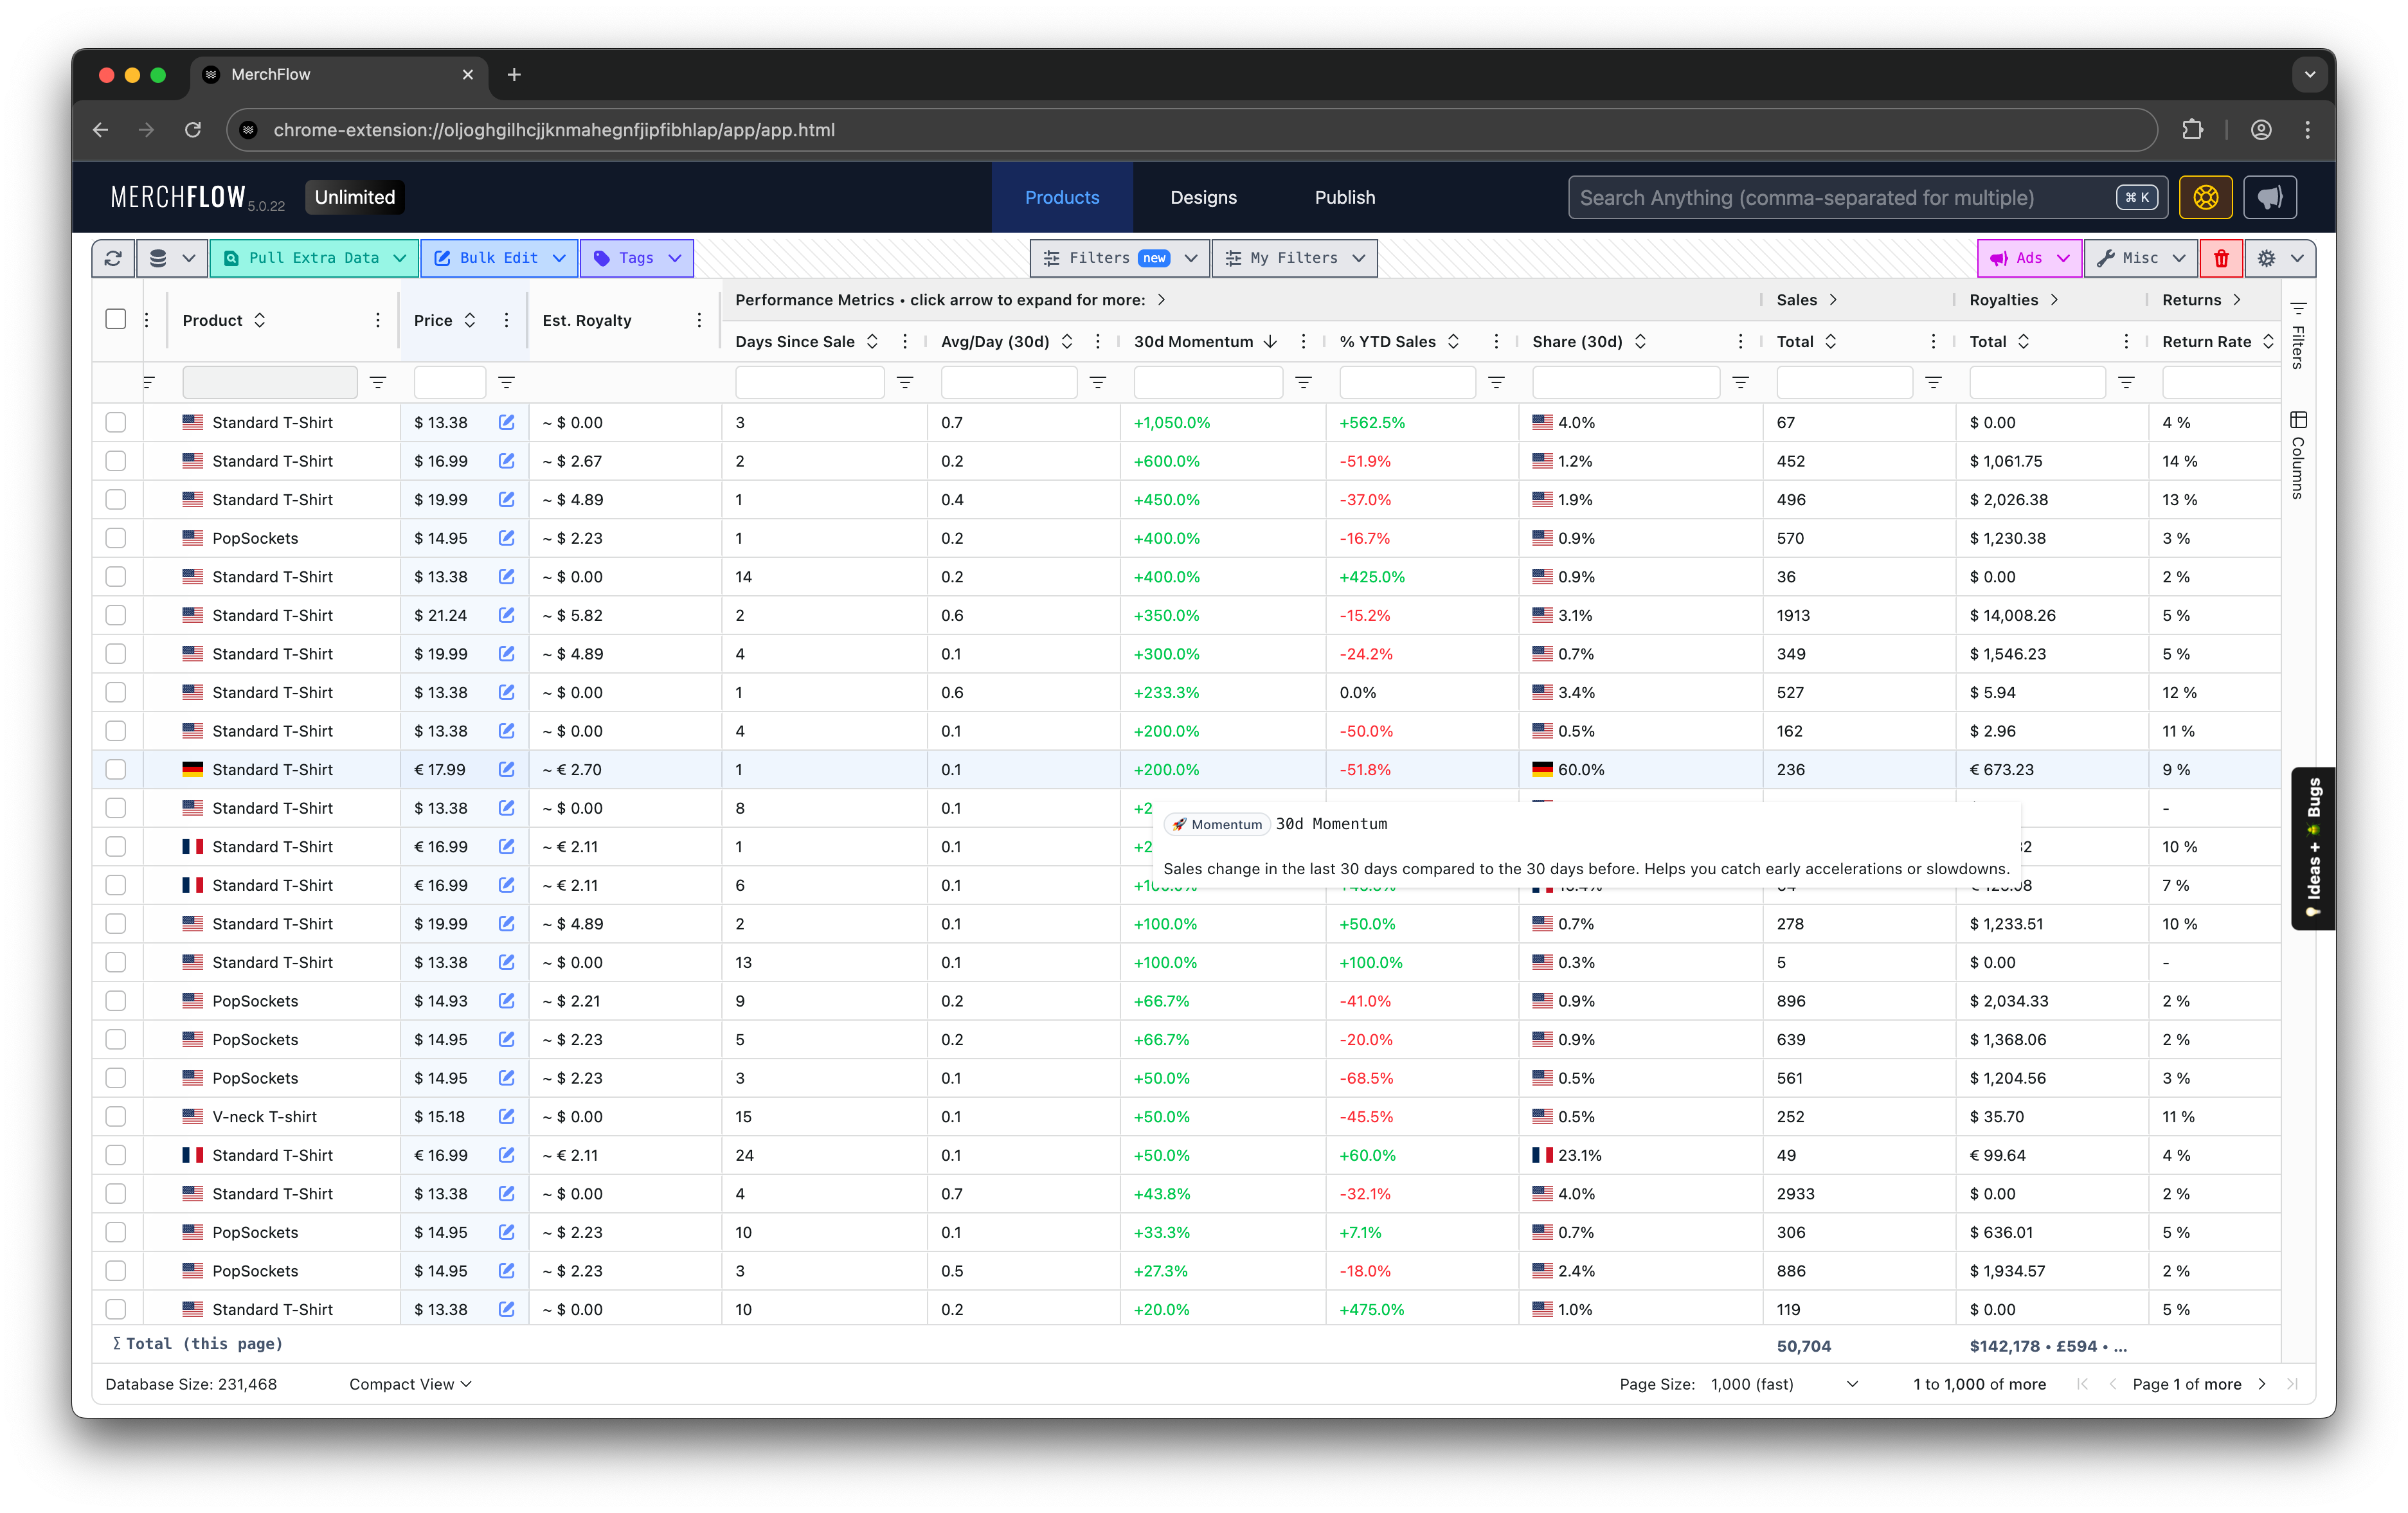Click the filter icon beside Price filter box

pyautogui.click(x=506, y=382)
